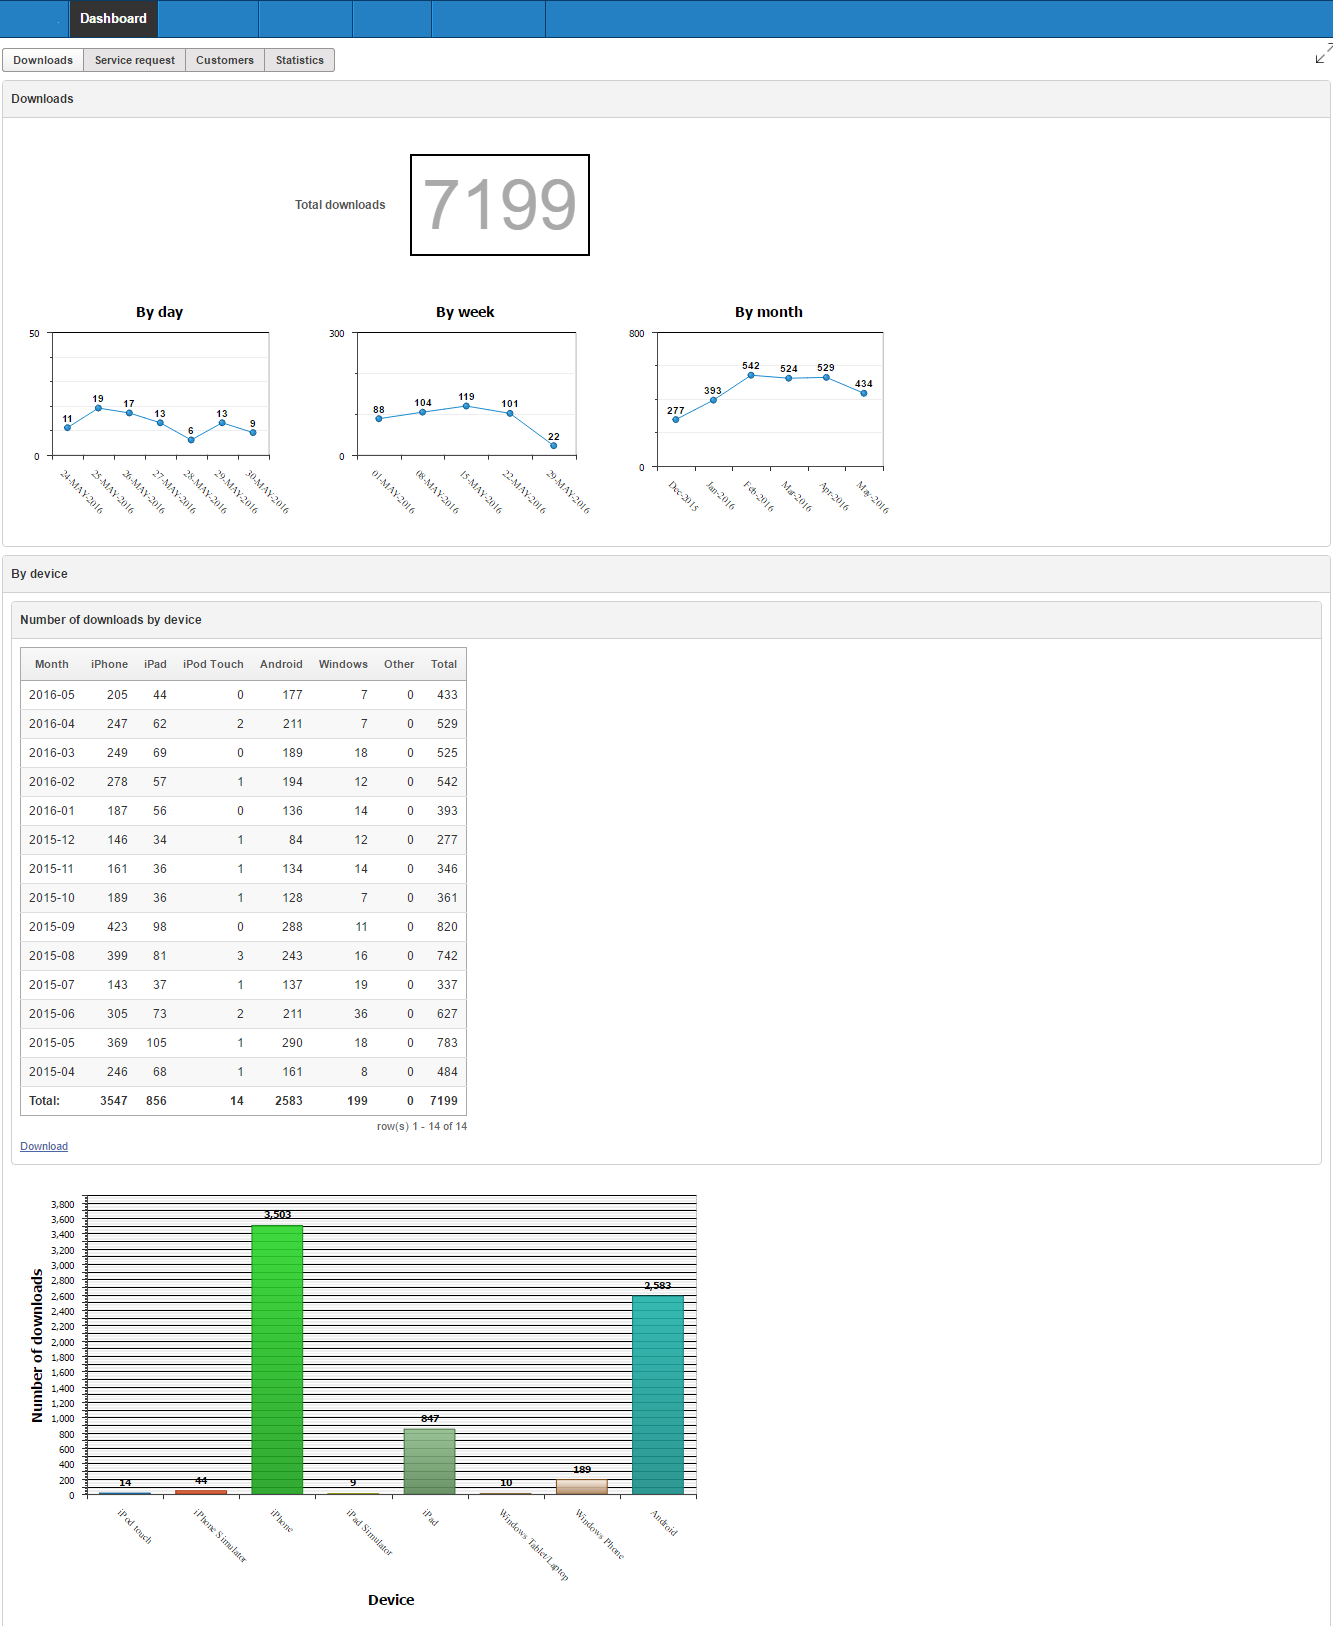Sort by the Total column header

tap(444, 664)
